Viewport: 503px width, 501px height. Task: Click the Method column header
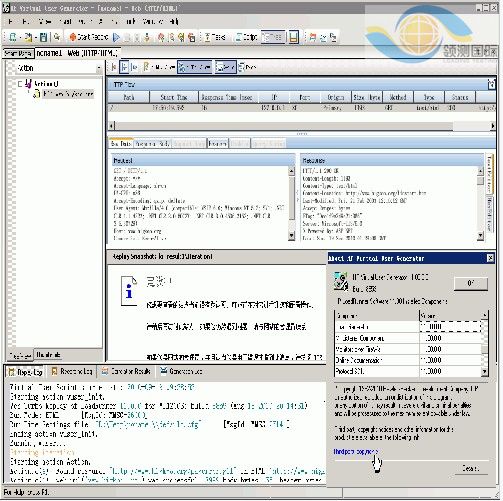click(398, 97)
